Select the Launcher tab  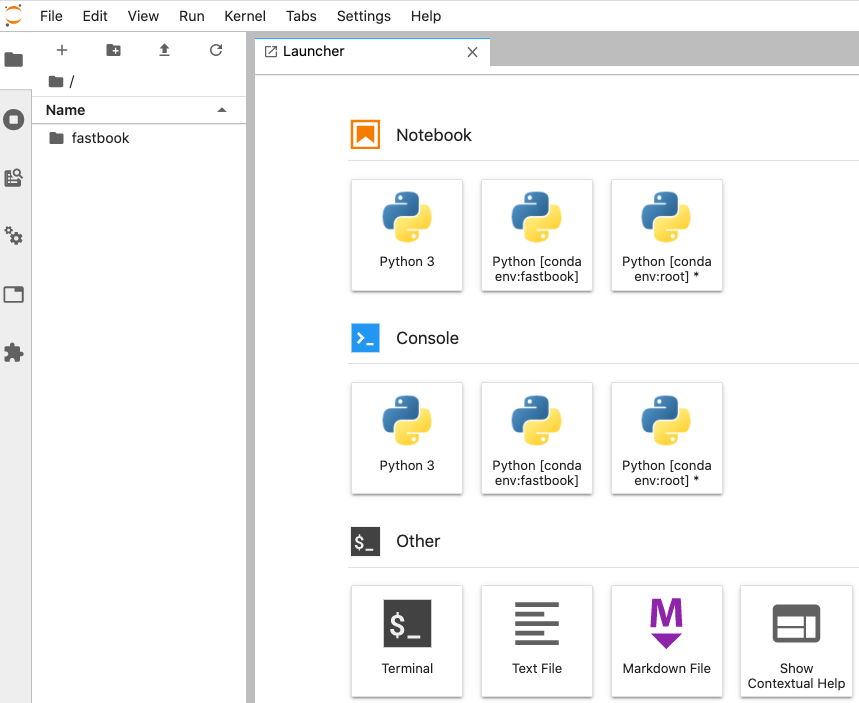click(x=313, y=51)
